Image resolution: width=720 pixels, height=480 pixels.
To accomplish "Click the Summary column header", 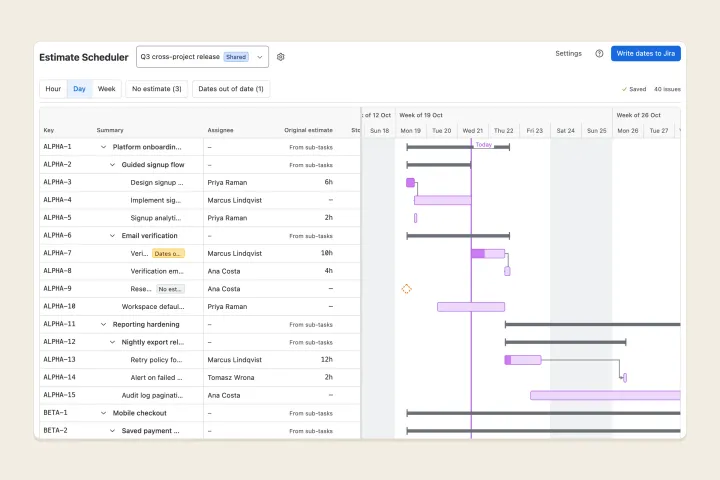I will tap(110, 130).
